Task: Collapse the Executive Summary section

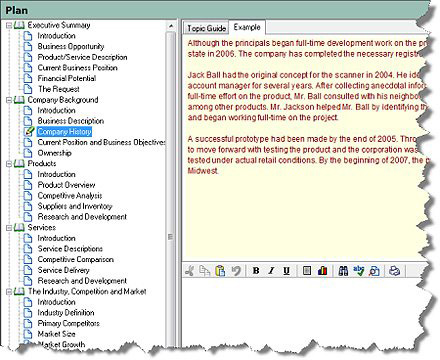Action: [9, 25]
